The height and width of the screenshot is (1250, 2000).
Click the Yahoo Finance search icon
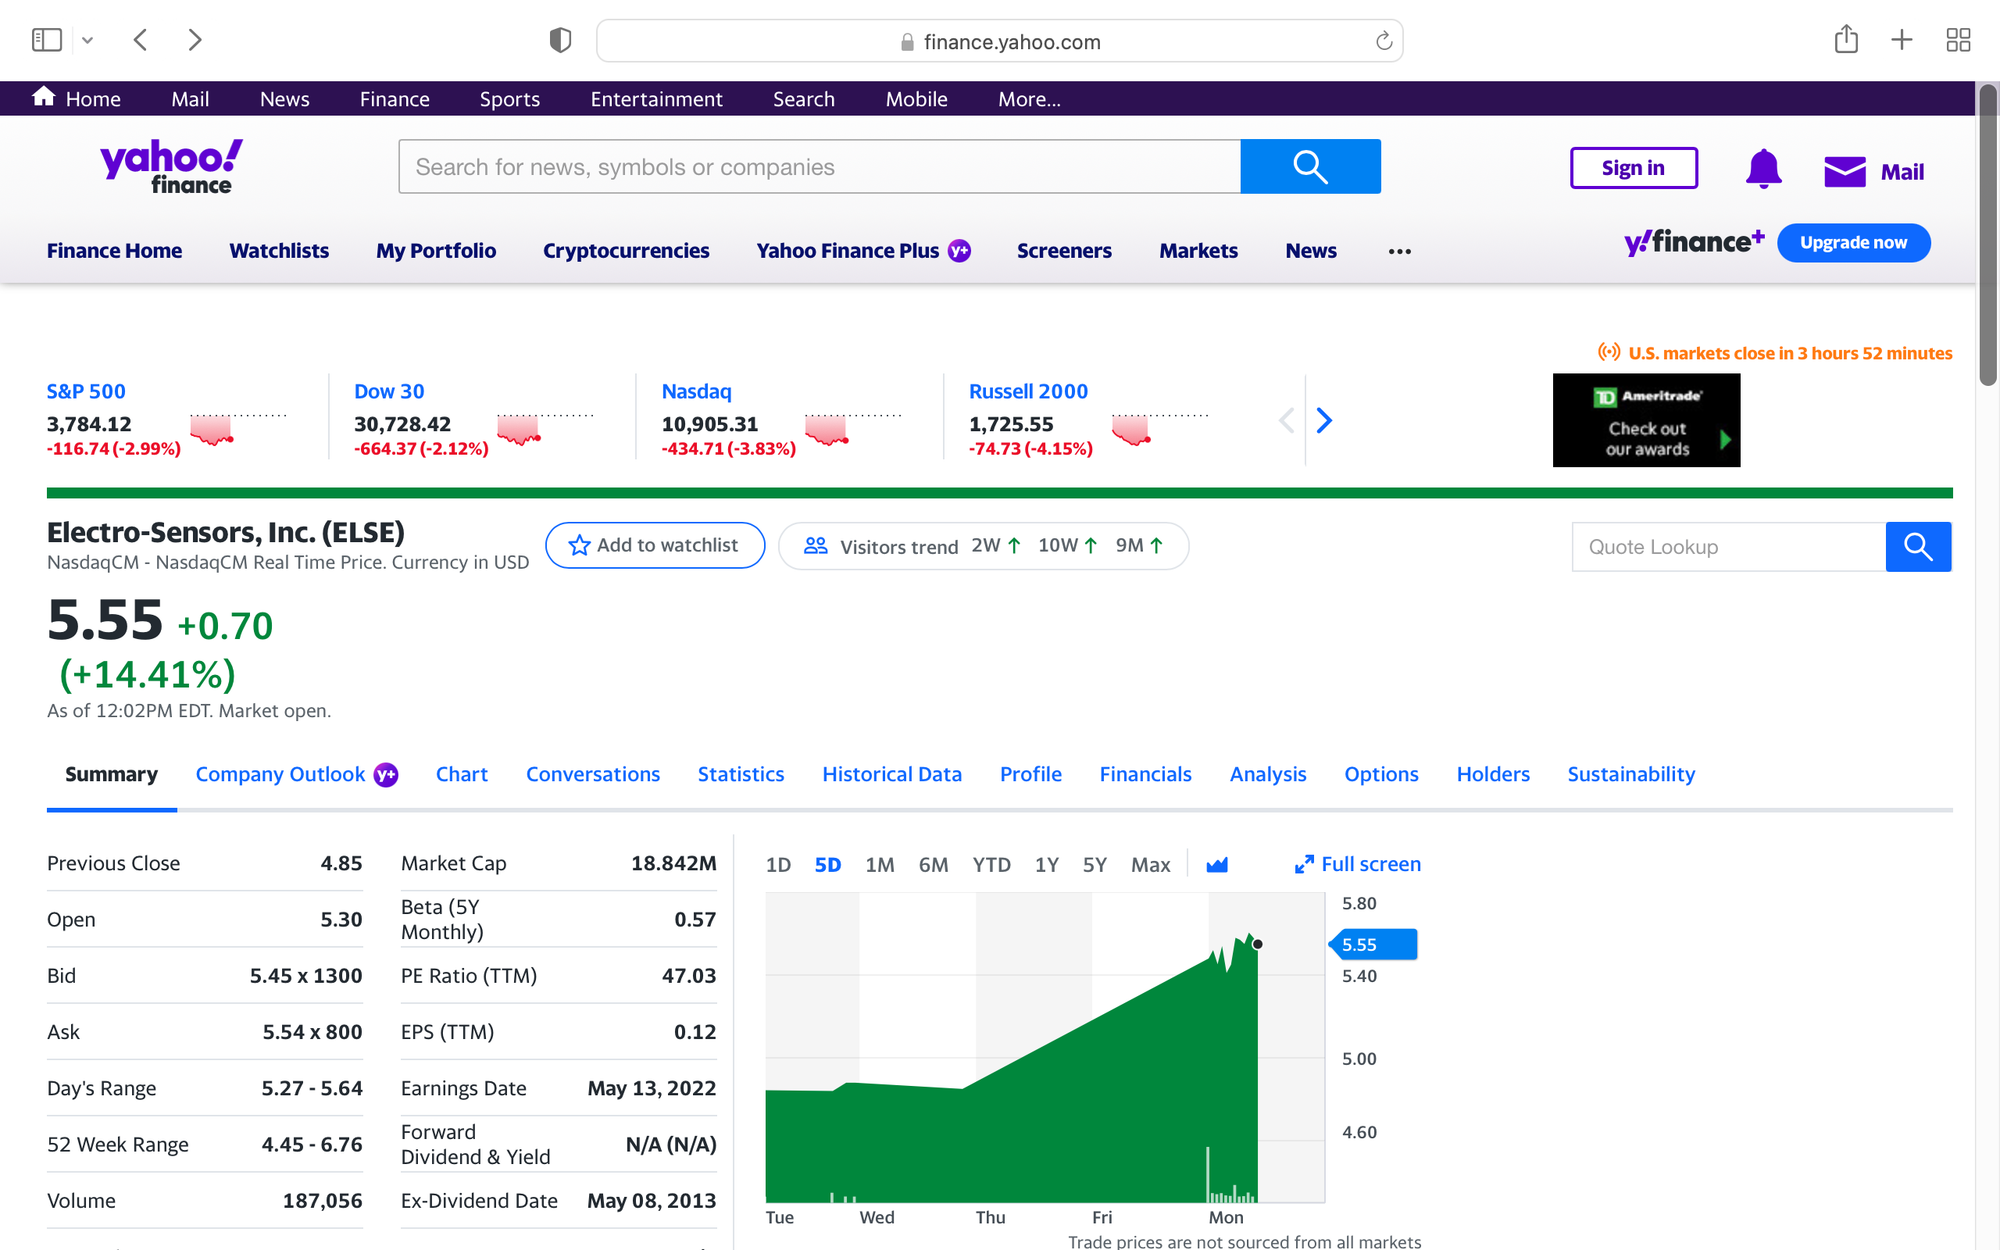click(1309, 166)
